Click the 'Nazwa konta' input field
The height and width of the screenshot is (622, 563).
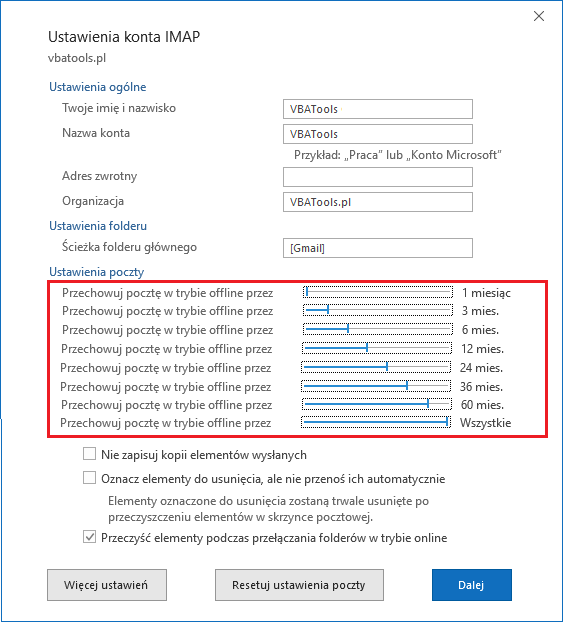click(378, 134)
